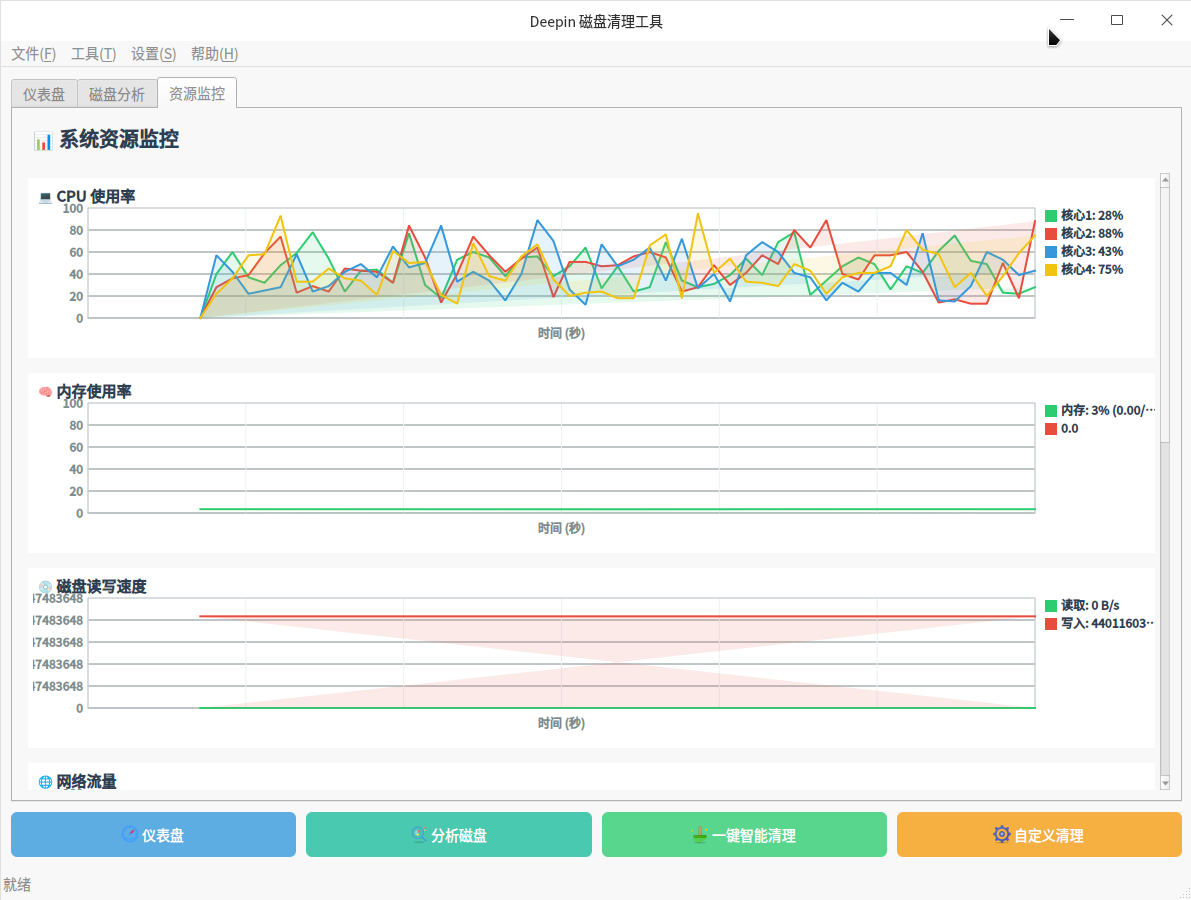Screen dimensions: 1191x900
Task: Minimize the Deepin 磁盘清理工具 window
Action: [x=1067, y=21]
